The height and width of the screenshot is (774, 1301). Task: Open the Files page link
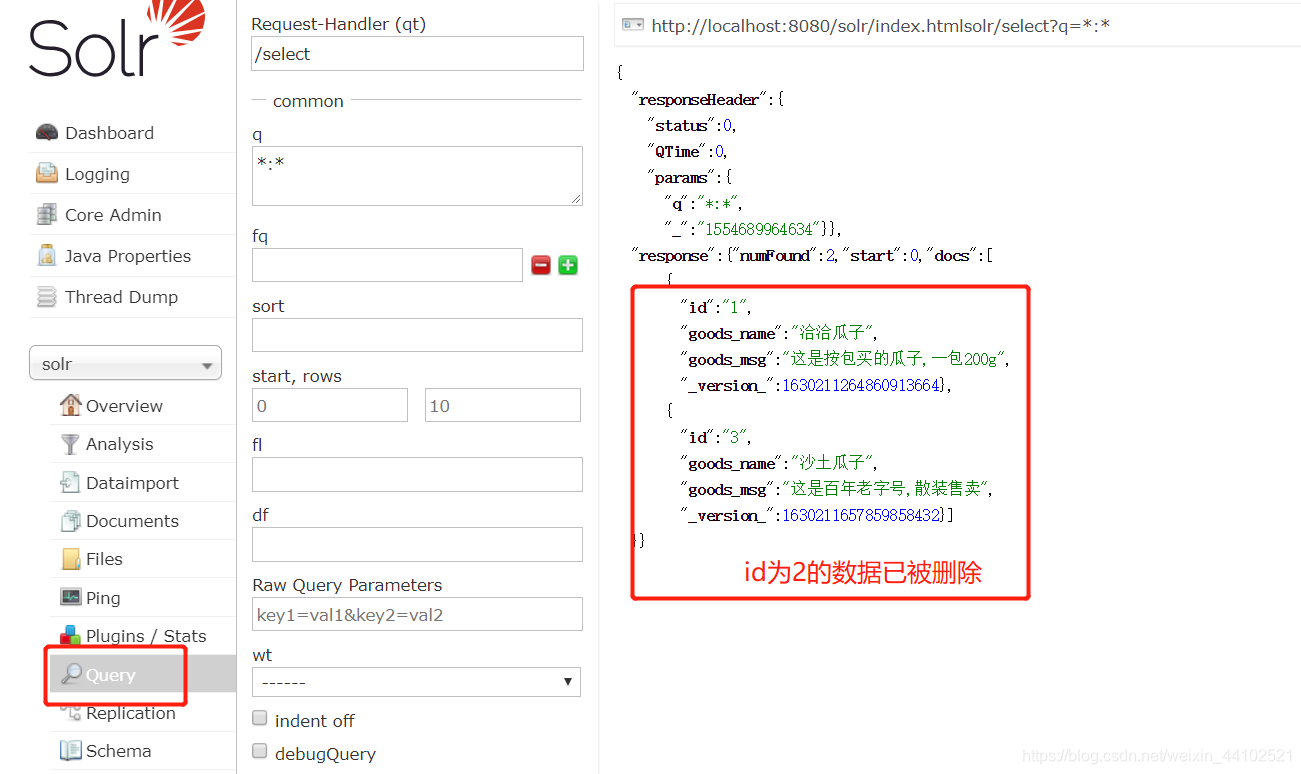tap(104, 559)
